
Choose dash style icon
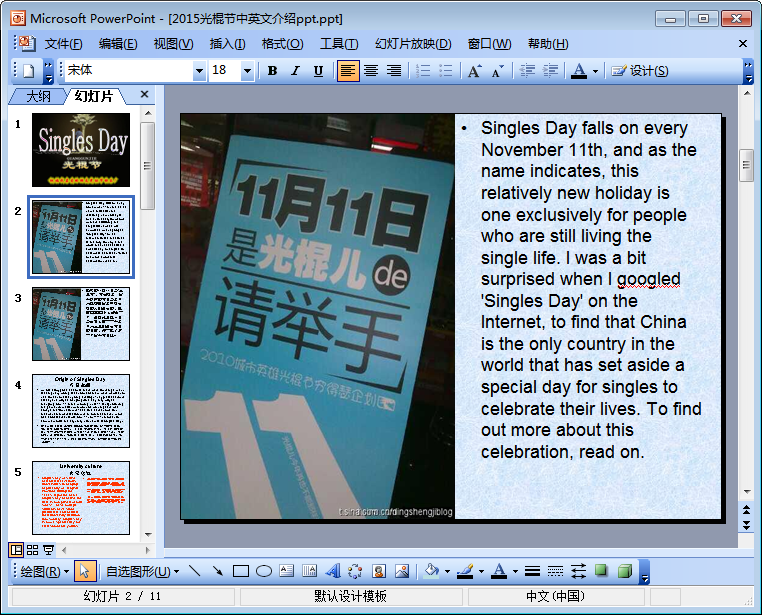555,571
